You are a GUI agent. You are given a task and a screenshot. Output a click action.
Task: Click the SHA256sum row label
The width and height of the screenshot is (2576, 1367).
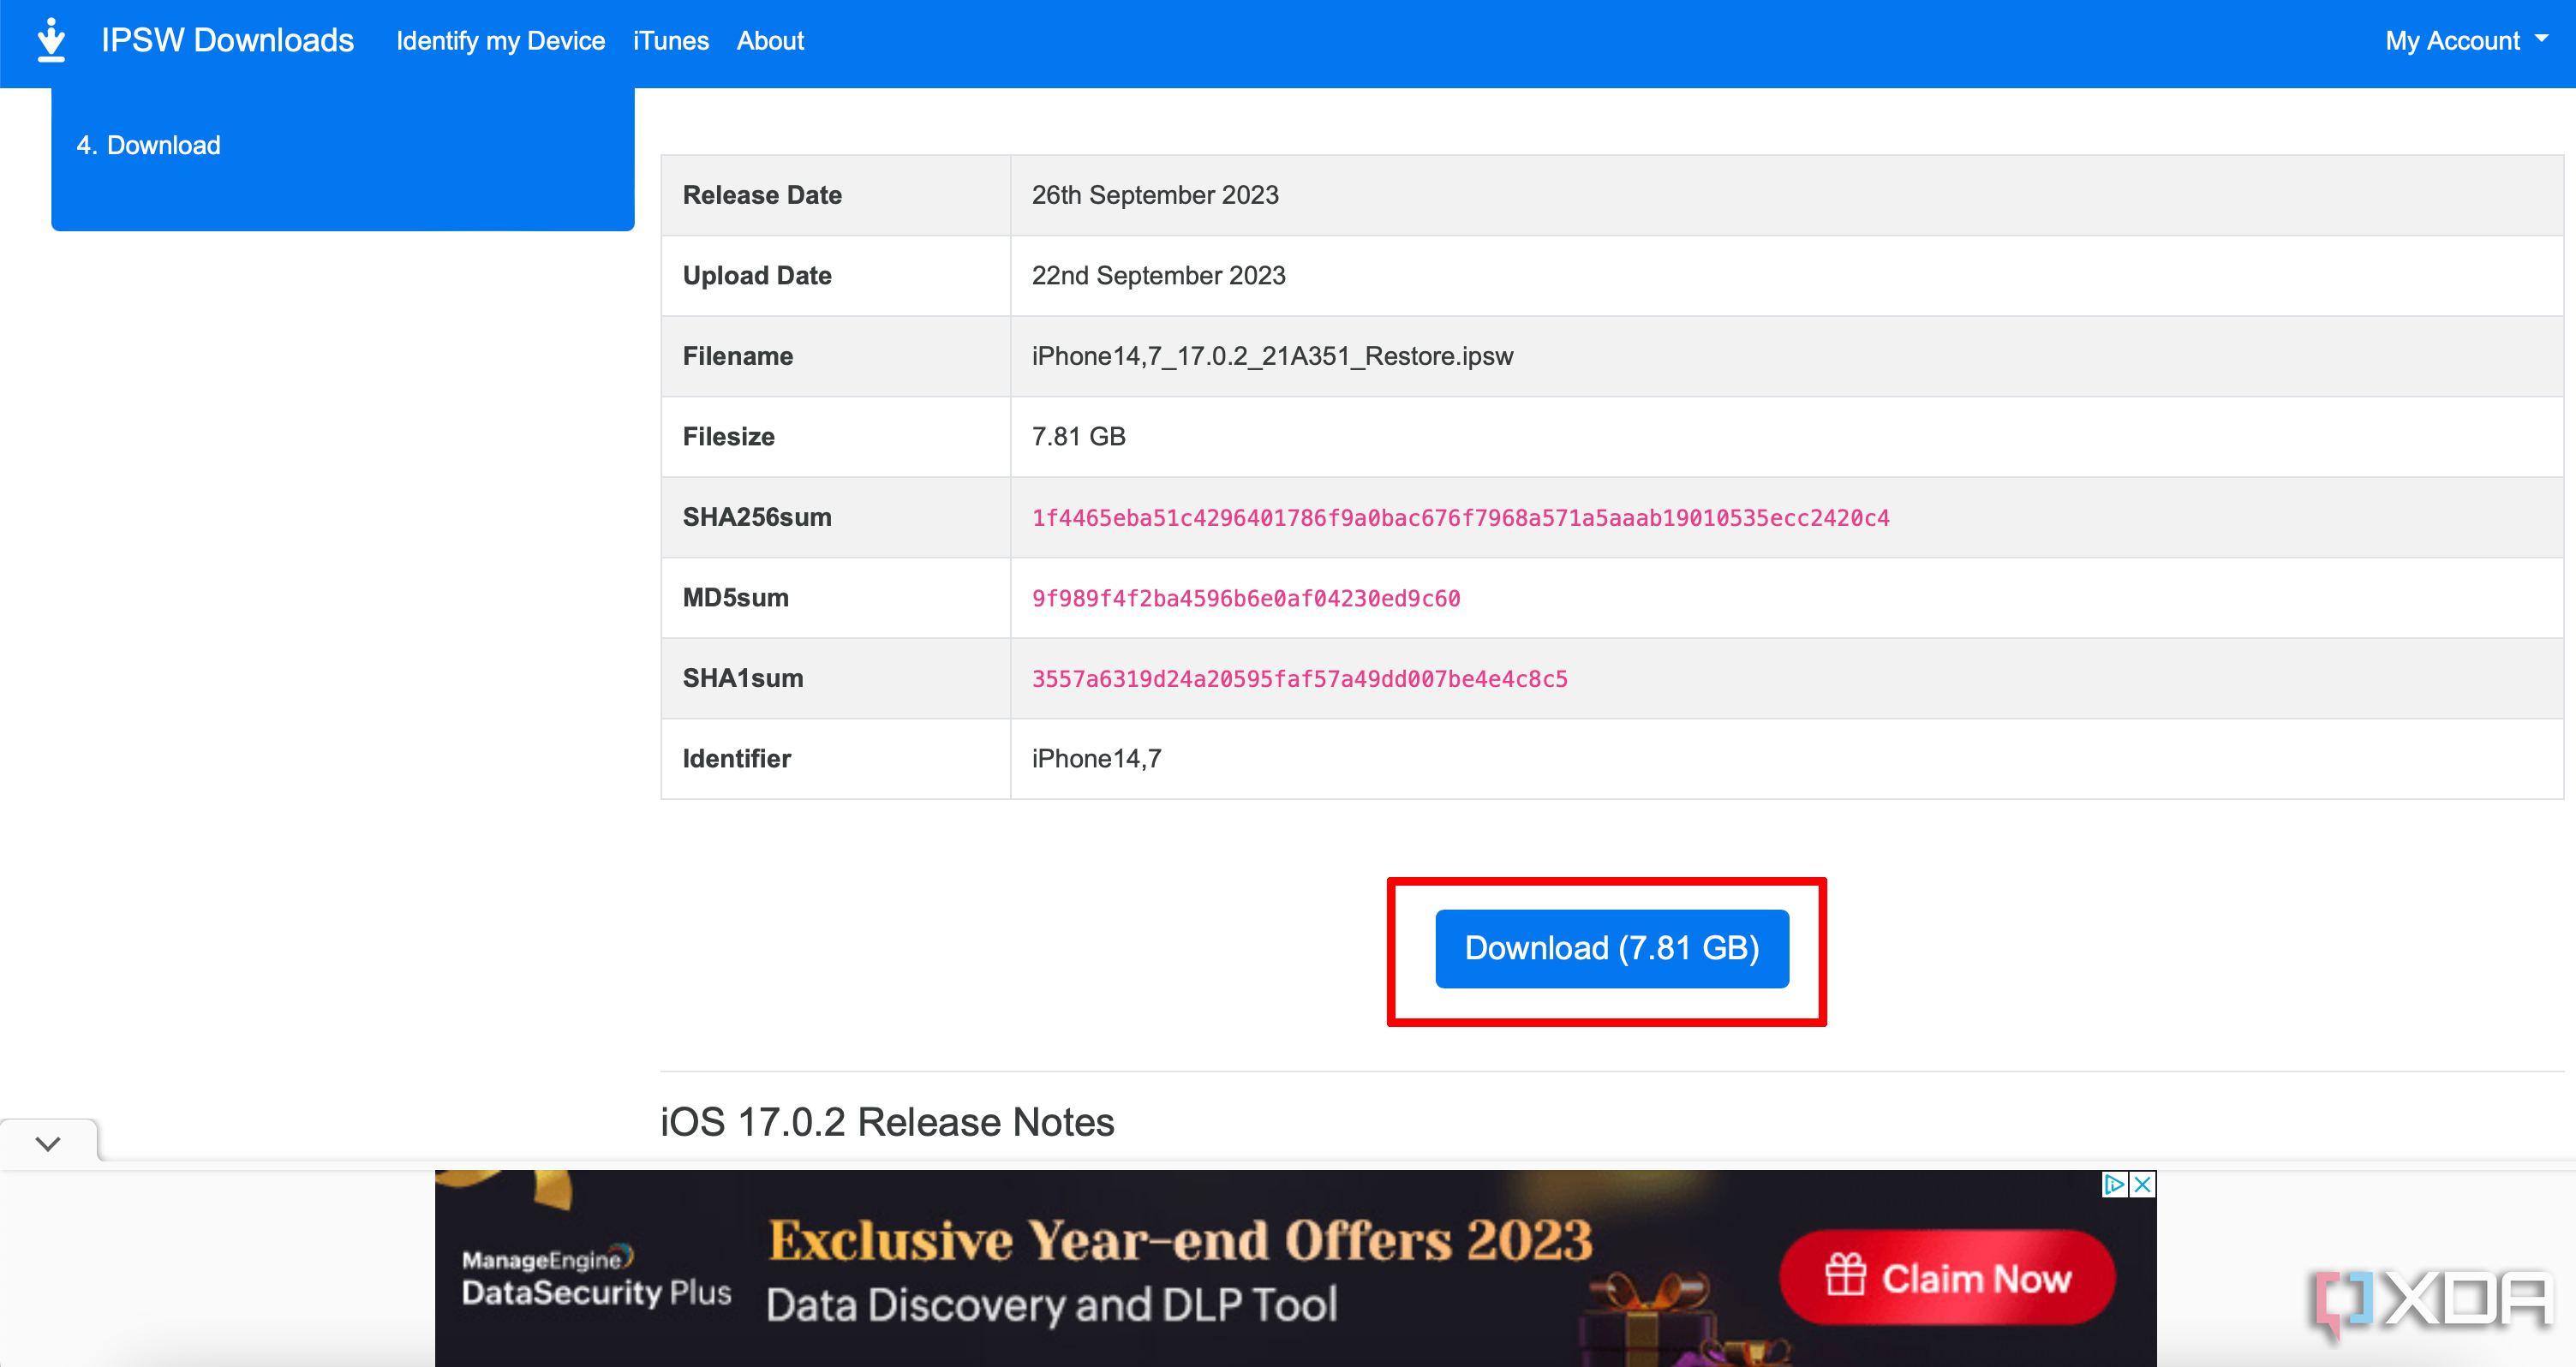[757, 517]
